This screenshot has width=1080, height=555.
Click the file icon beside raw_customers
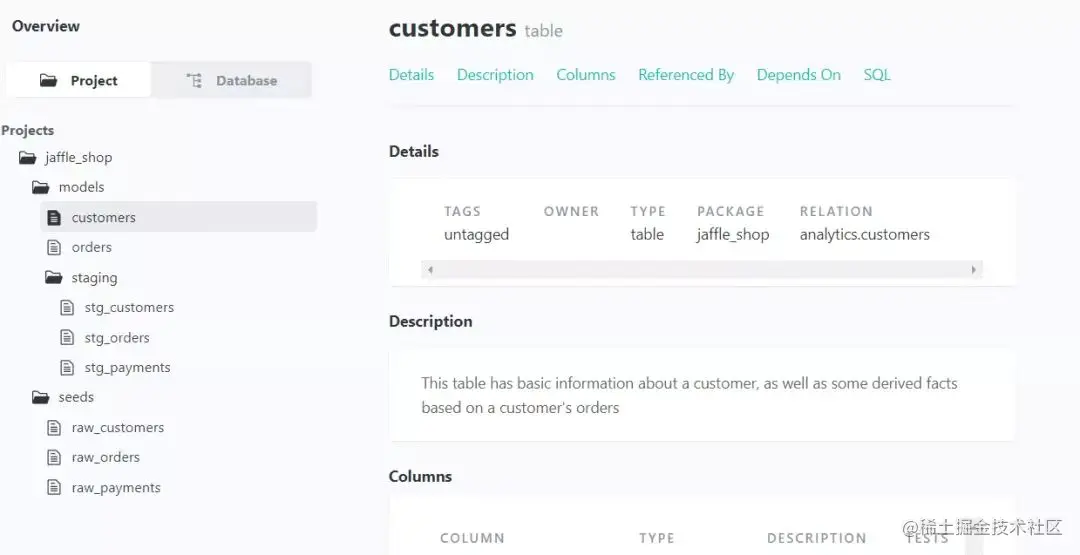click(x=54, y=427)
